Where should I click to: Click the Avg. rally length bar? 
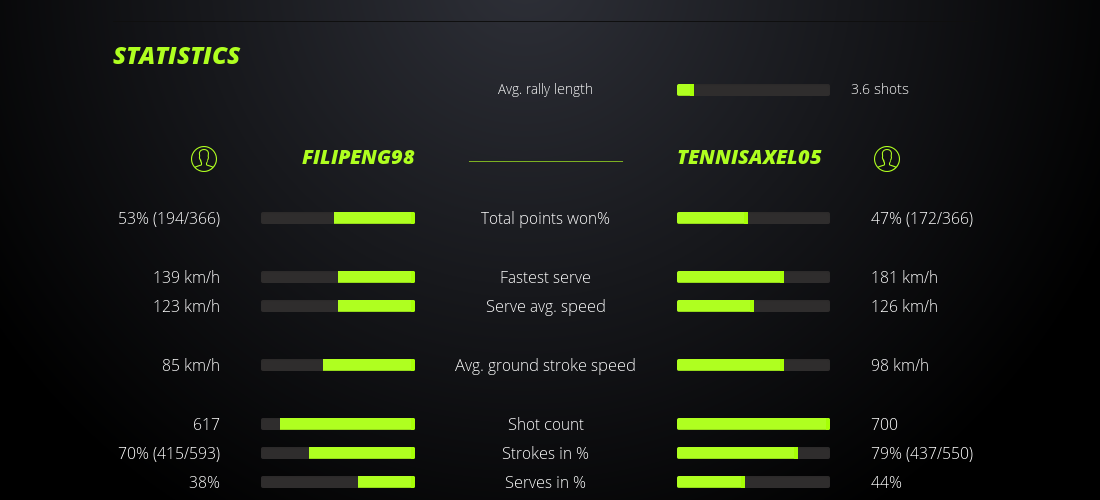[x=753, y=90]
